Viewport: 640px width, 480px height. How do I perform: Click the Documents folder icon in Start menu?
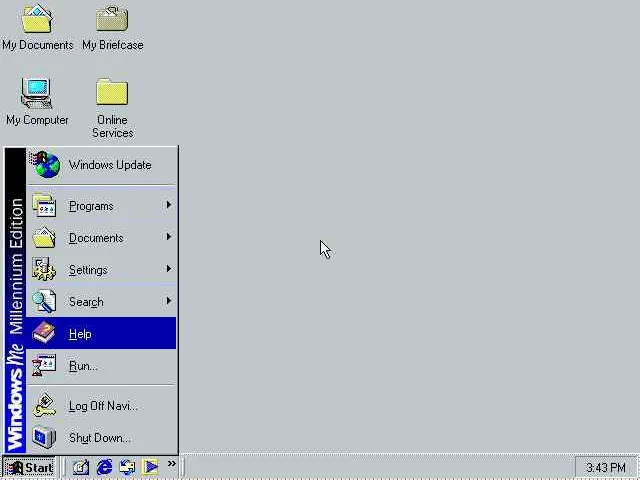[x=44, y=238]
